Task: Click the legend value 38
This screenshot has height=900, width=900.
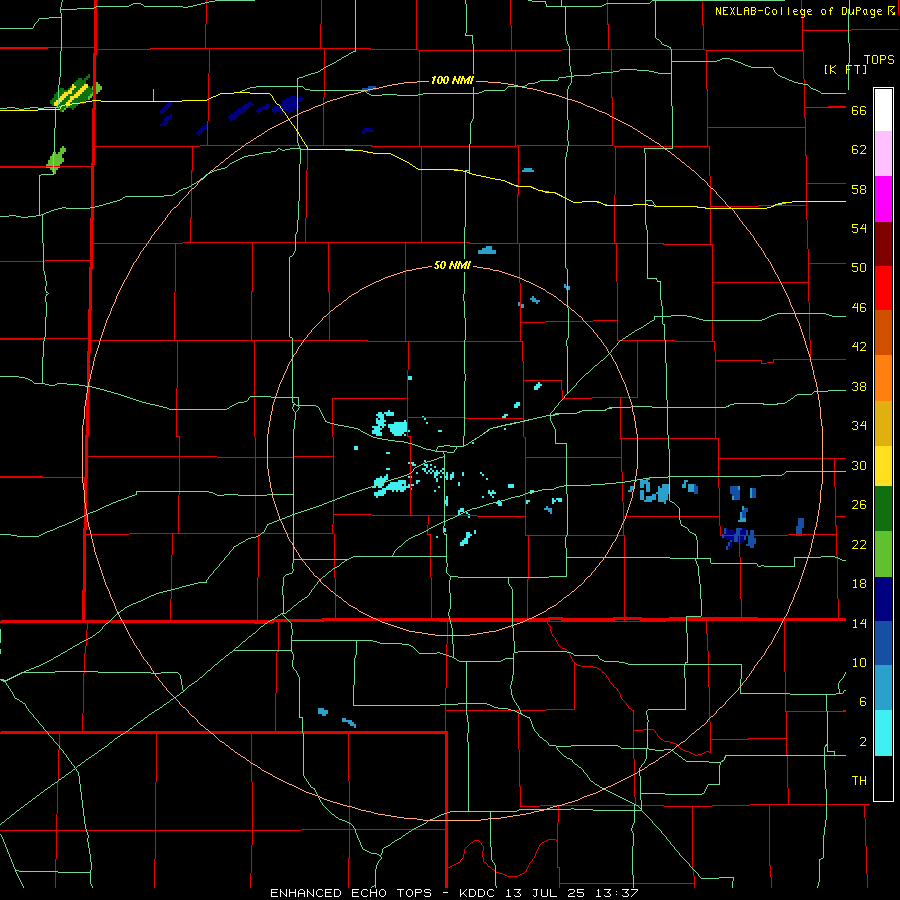Action: pyautogui.click(x=859, y=387)
